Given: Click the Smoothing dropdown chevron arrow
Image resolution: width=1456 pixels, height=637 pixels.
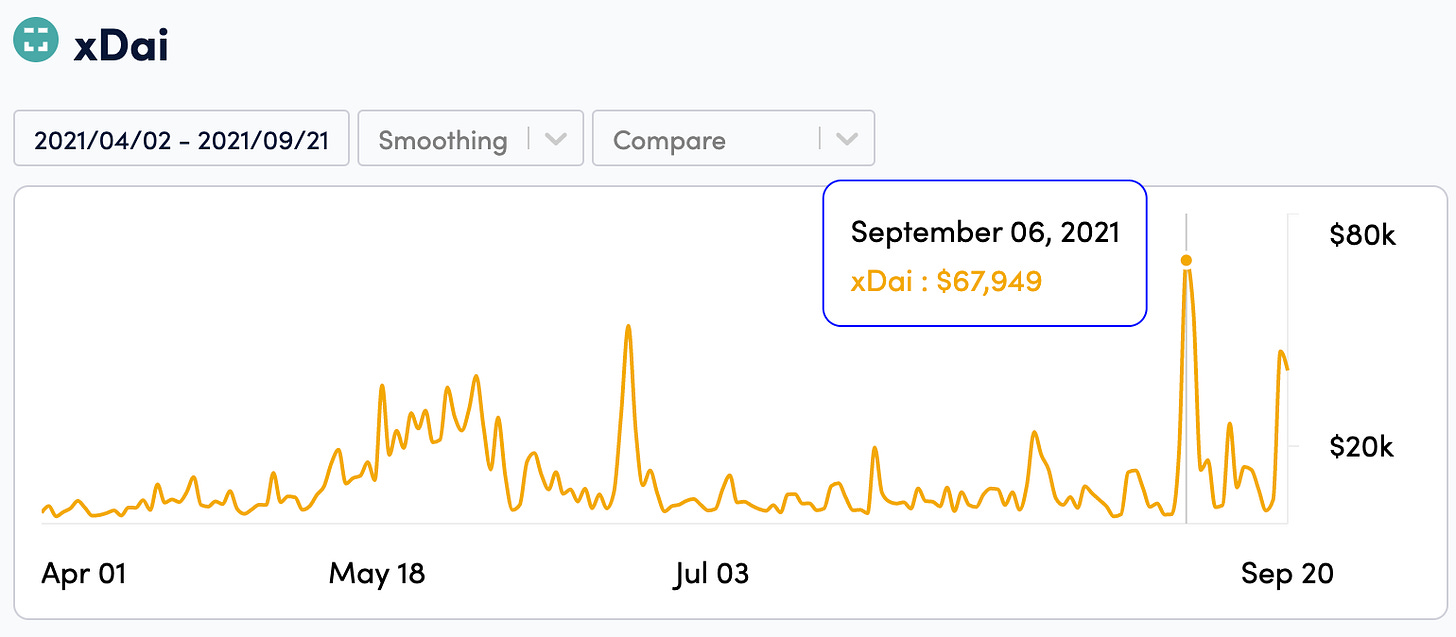Looking at the screenshot, I should (x=557, y=139).
